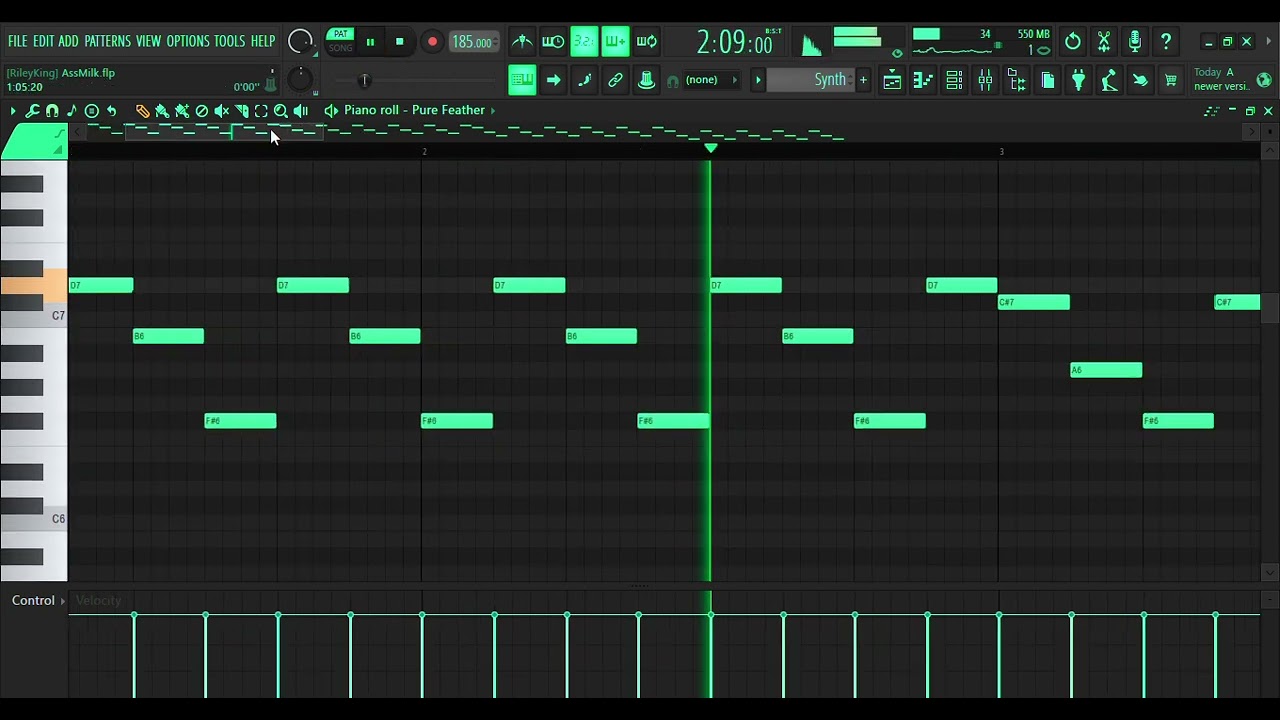The image size is (1280, 720).
Task: Add a new pattern with plus button
Action: [863, 80]
